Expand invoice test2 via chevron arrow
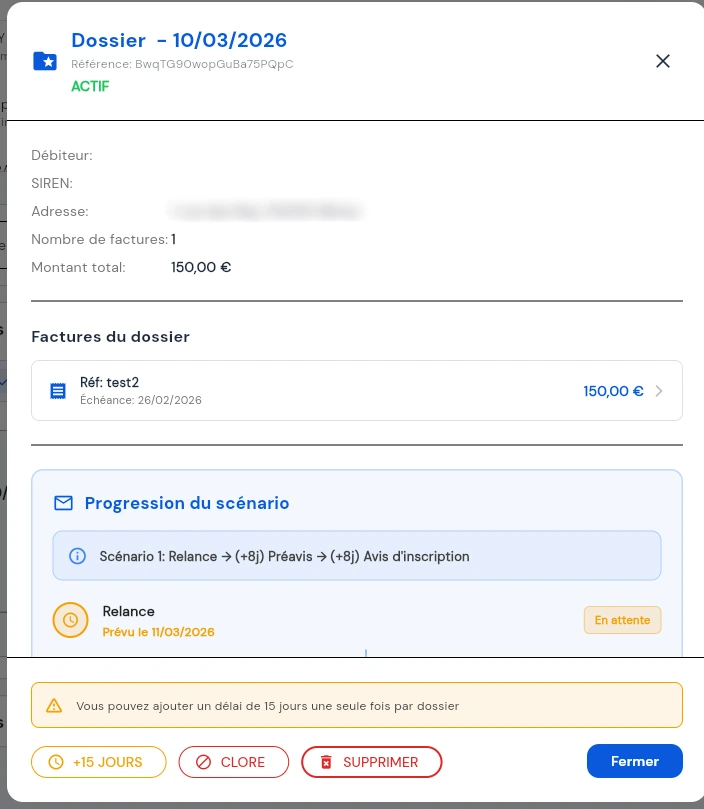 point(659,391)
